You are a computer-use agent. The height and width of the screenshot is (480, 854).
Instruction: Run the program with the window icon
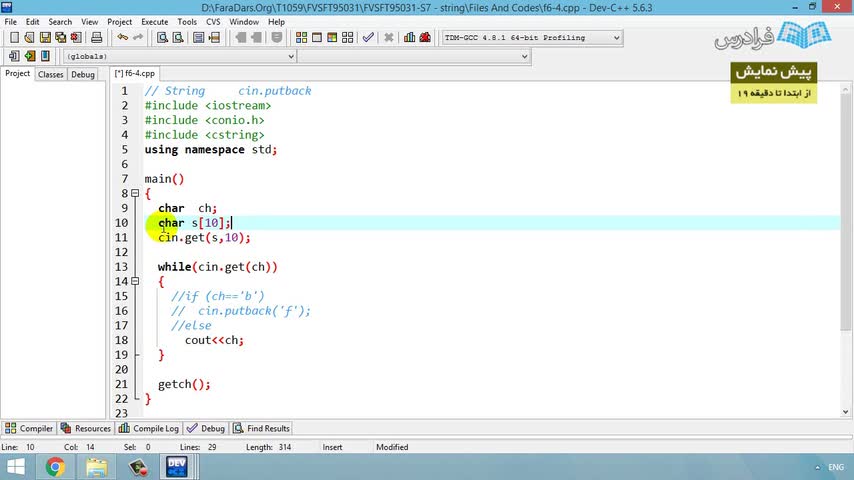pyautogui.click(x=316, y=38)
